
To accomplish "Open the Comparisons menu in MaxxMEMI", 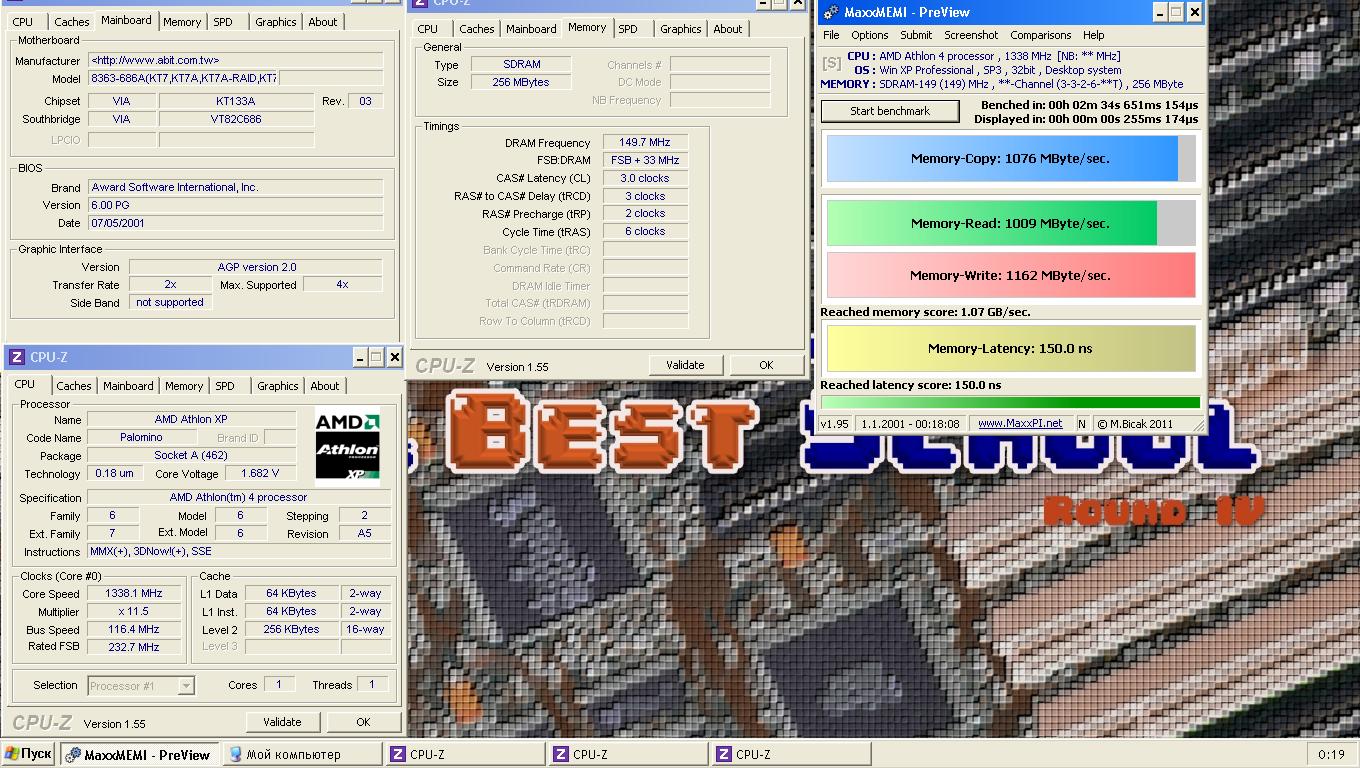I will point(1040,35).
